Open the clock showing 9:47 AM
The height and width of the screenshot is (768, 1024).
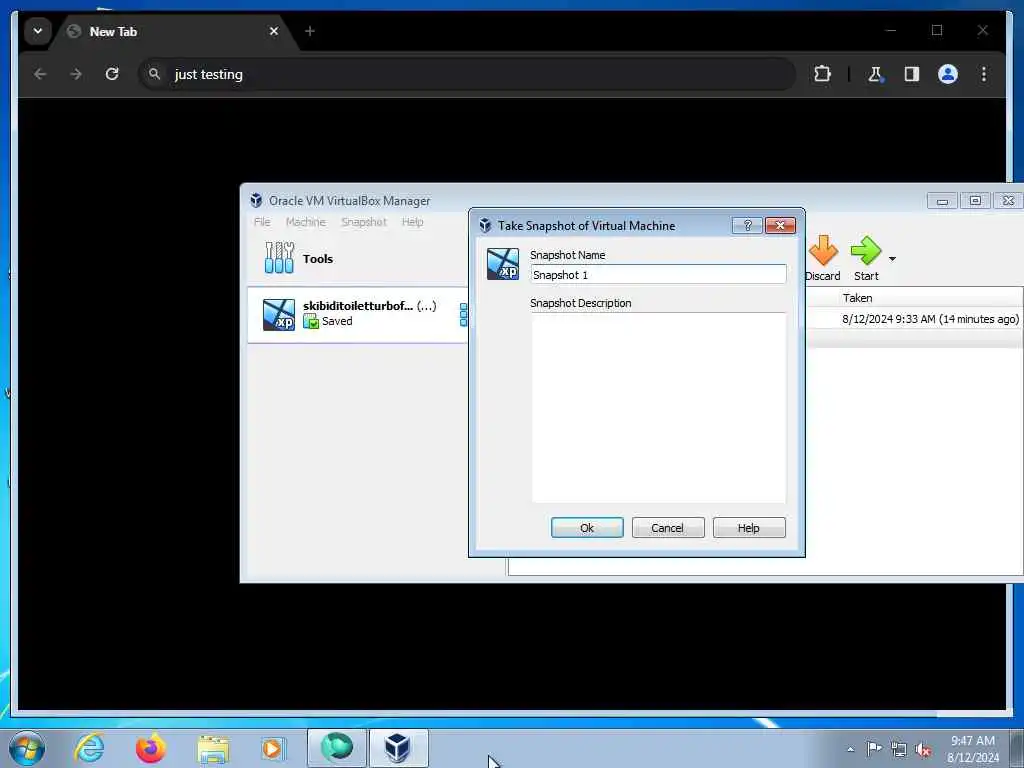click(x=972, y=748)
